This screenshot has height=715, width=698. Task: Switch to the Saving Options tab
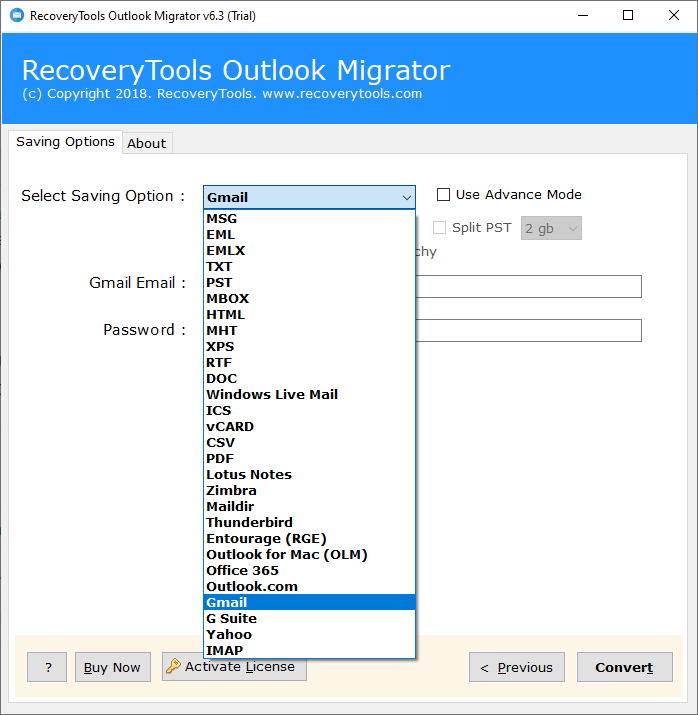[x=65, y=142]
